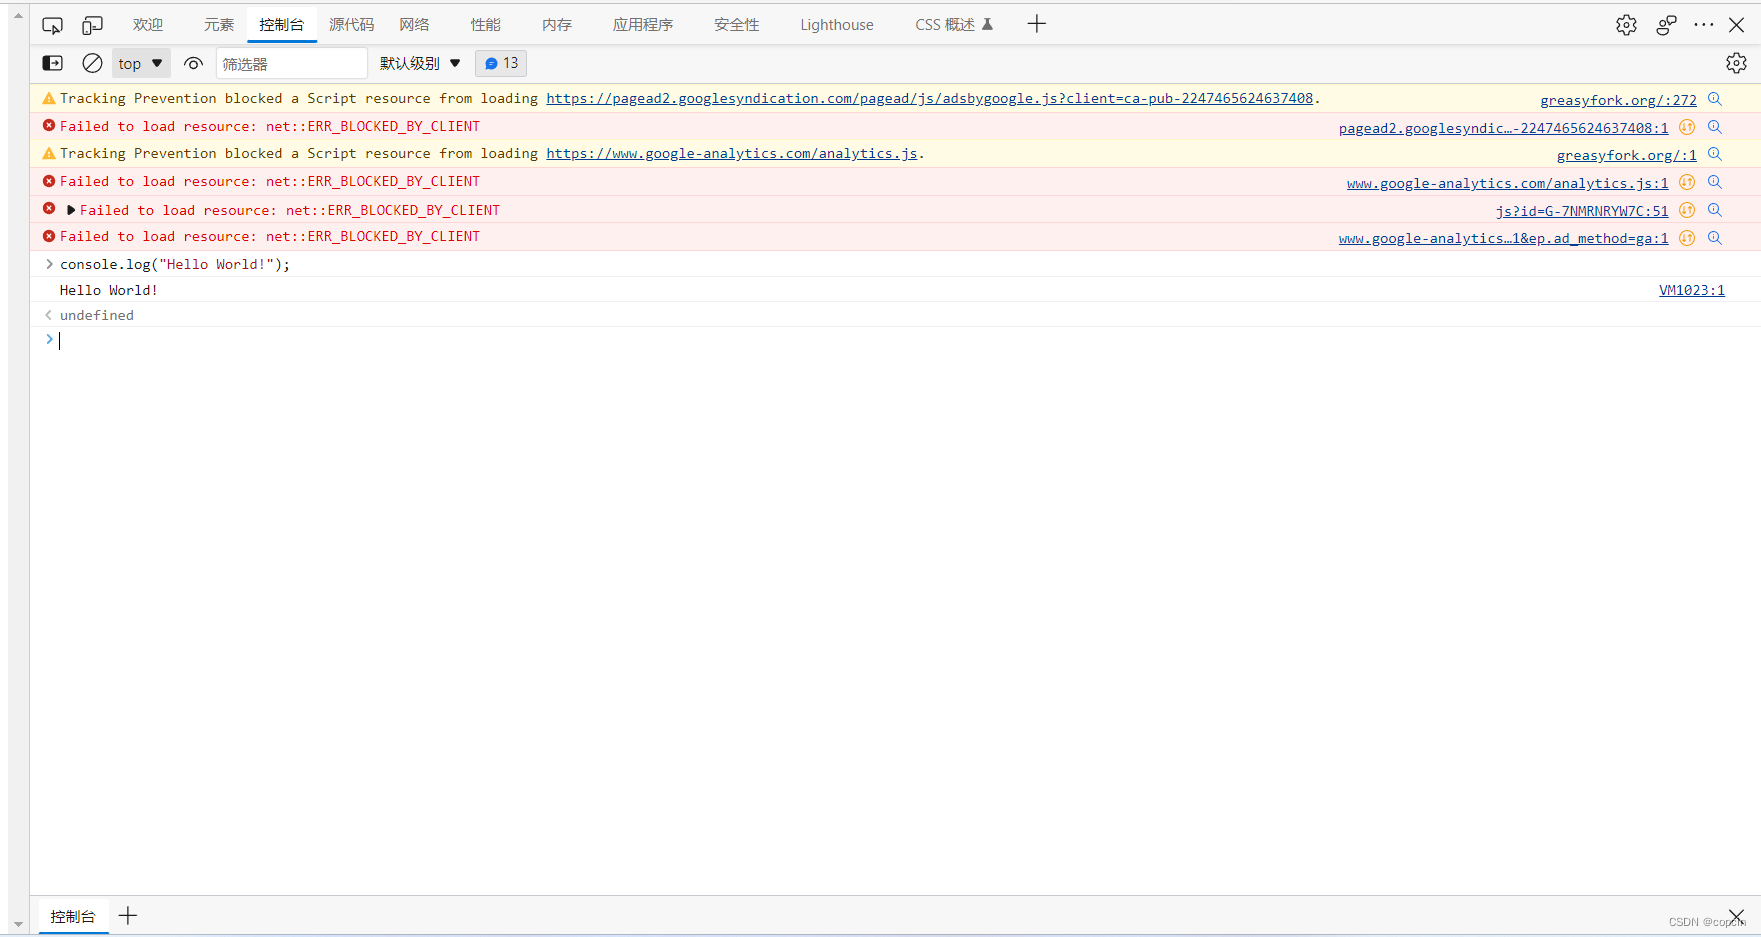Open the VM1023:1 source link
Image resolution: width=1761 pixels, height=937 pixels.
tap(1691, 290)
